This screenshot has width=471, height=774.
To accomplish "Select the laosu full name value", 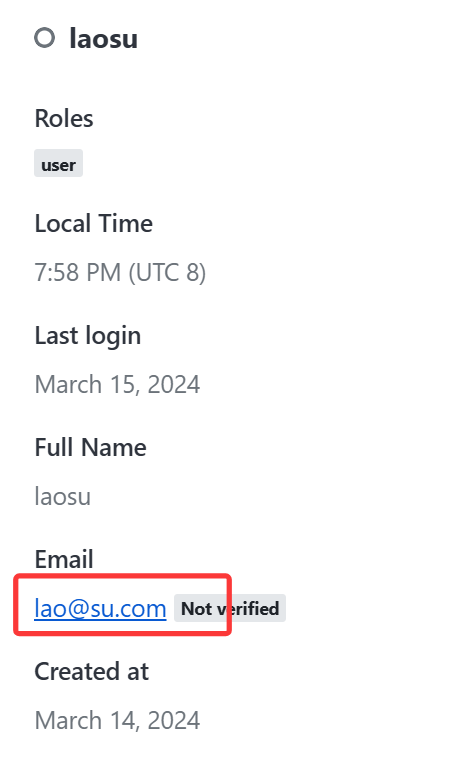I will tap(63, 496).
